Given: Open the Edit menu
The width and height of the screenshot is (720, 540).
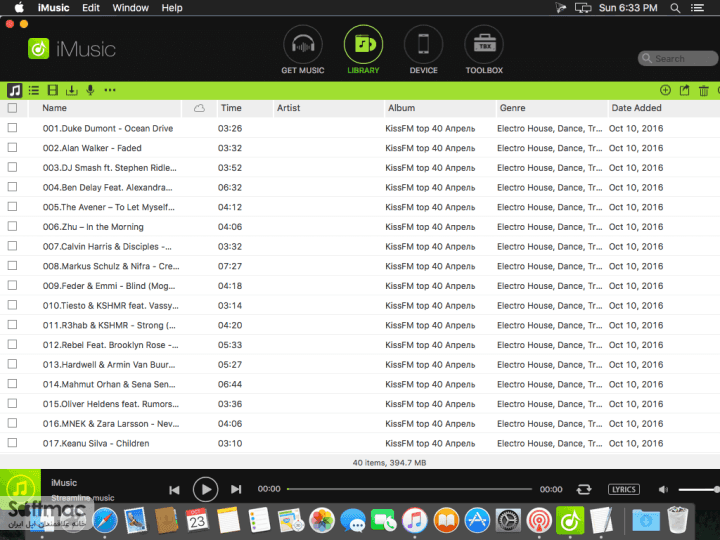Looking at the screenshot, I should click(90, 8).
